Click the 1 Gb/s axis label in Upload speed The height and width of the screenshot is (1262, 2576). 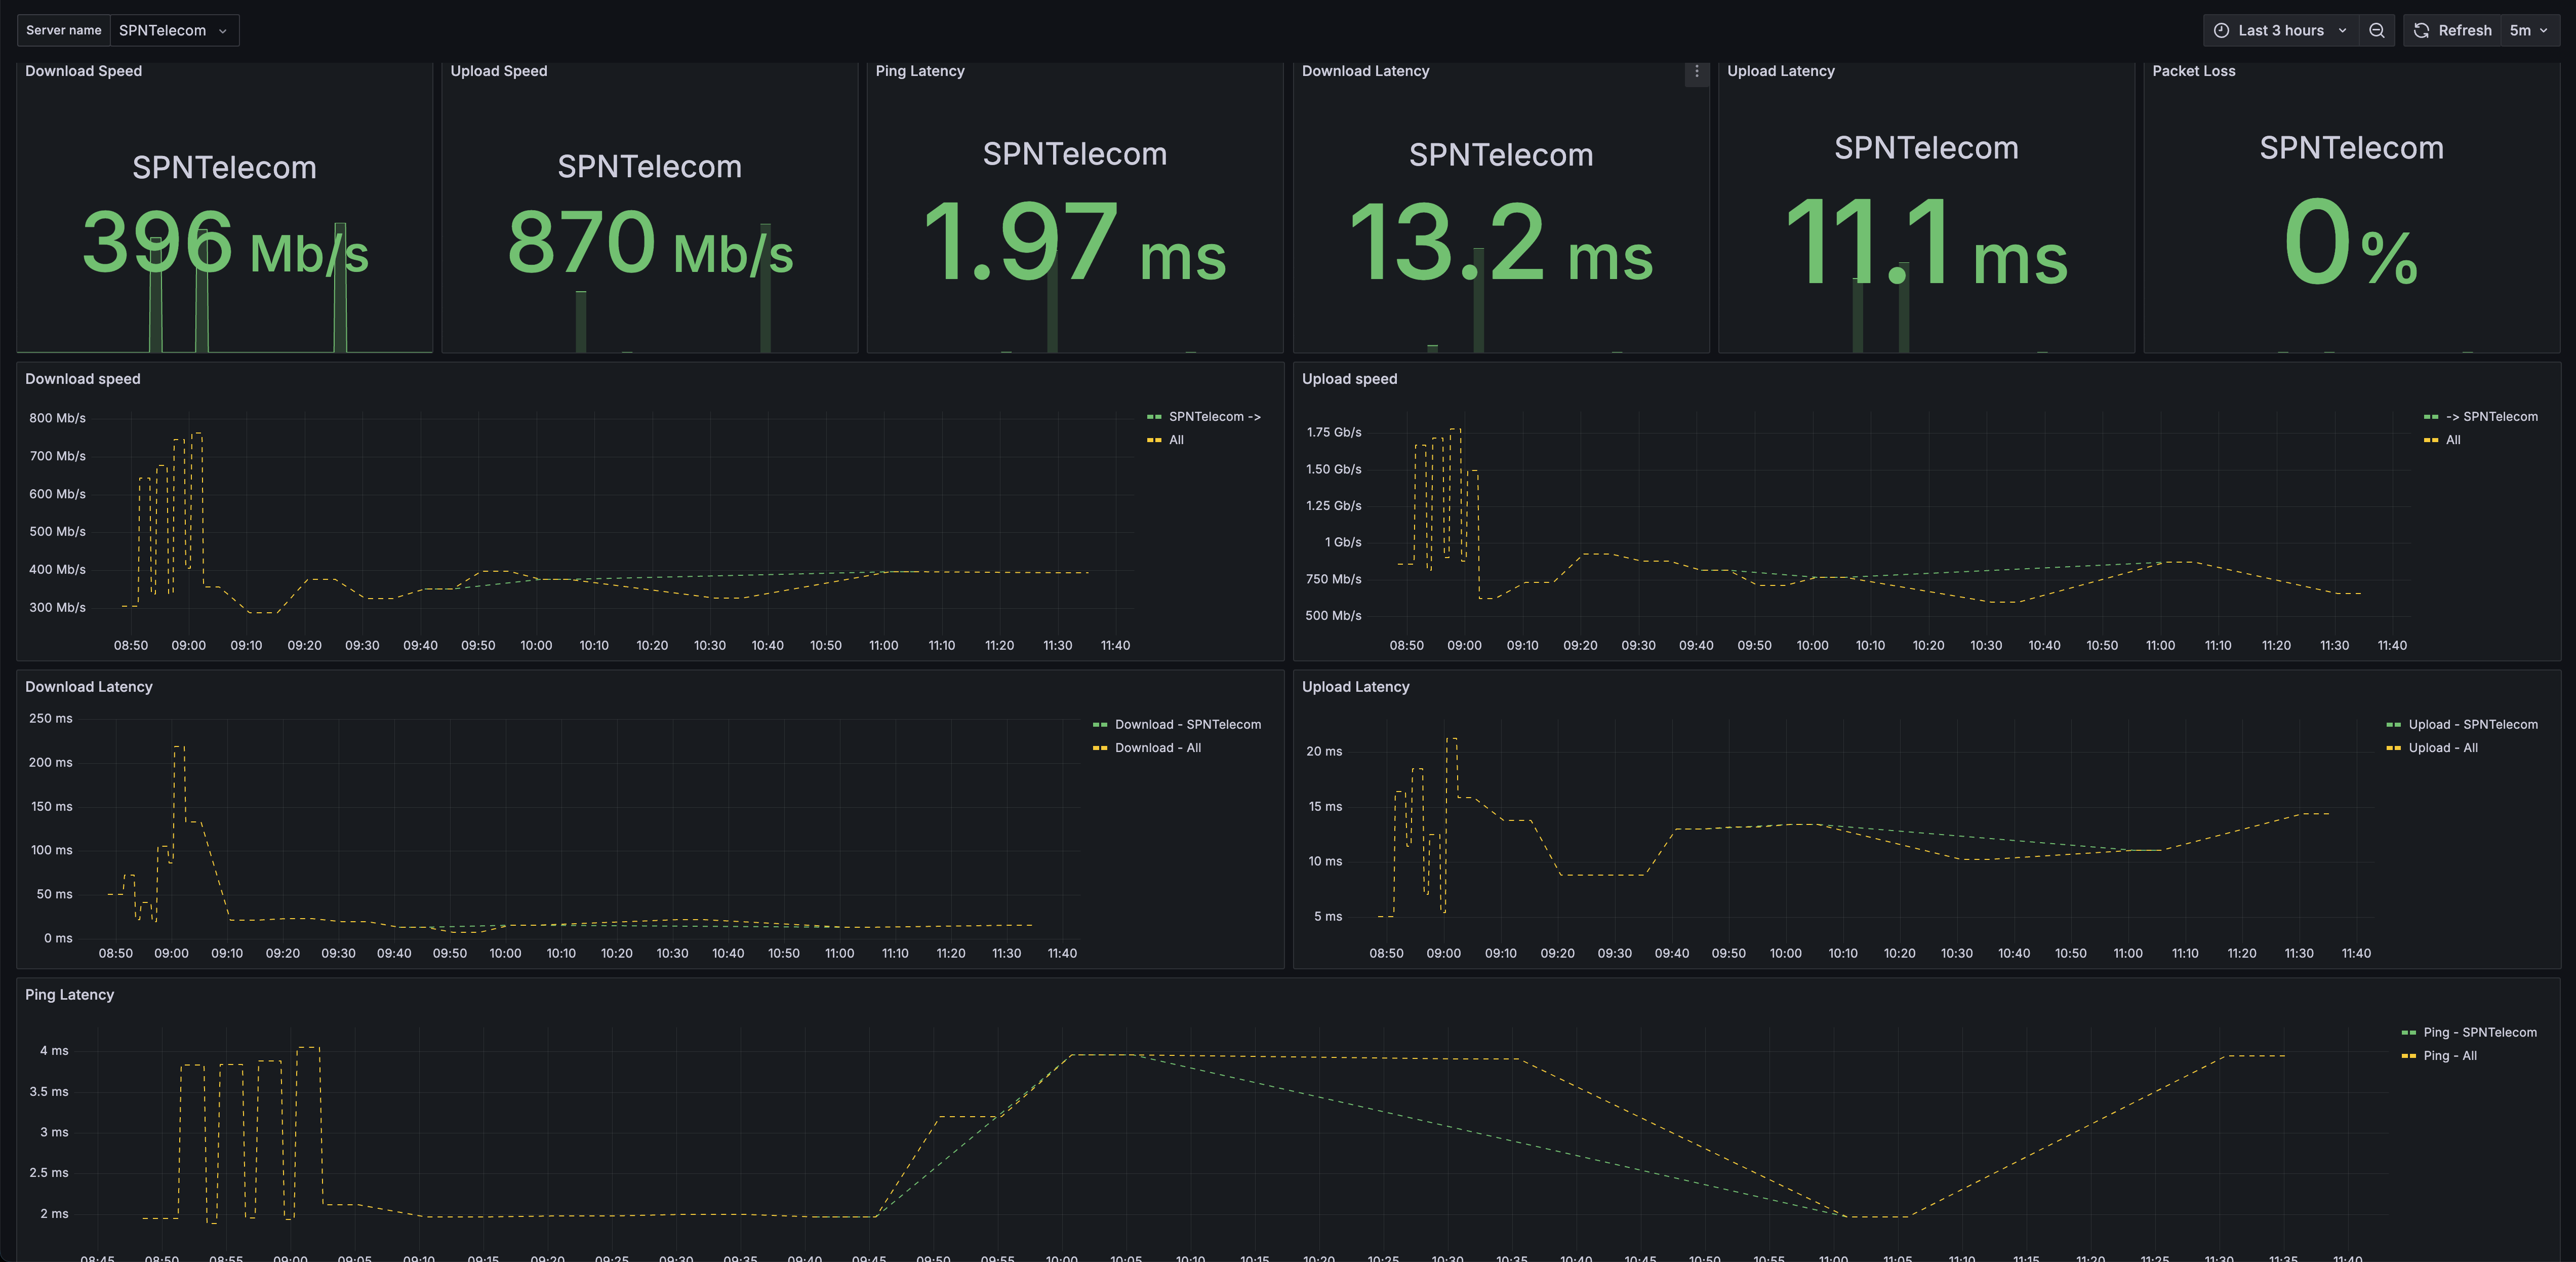[x=1343, y=542]
